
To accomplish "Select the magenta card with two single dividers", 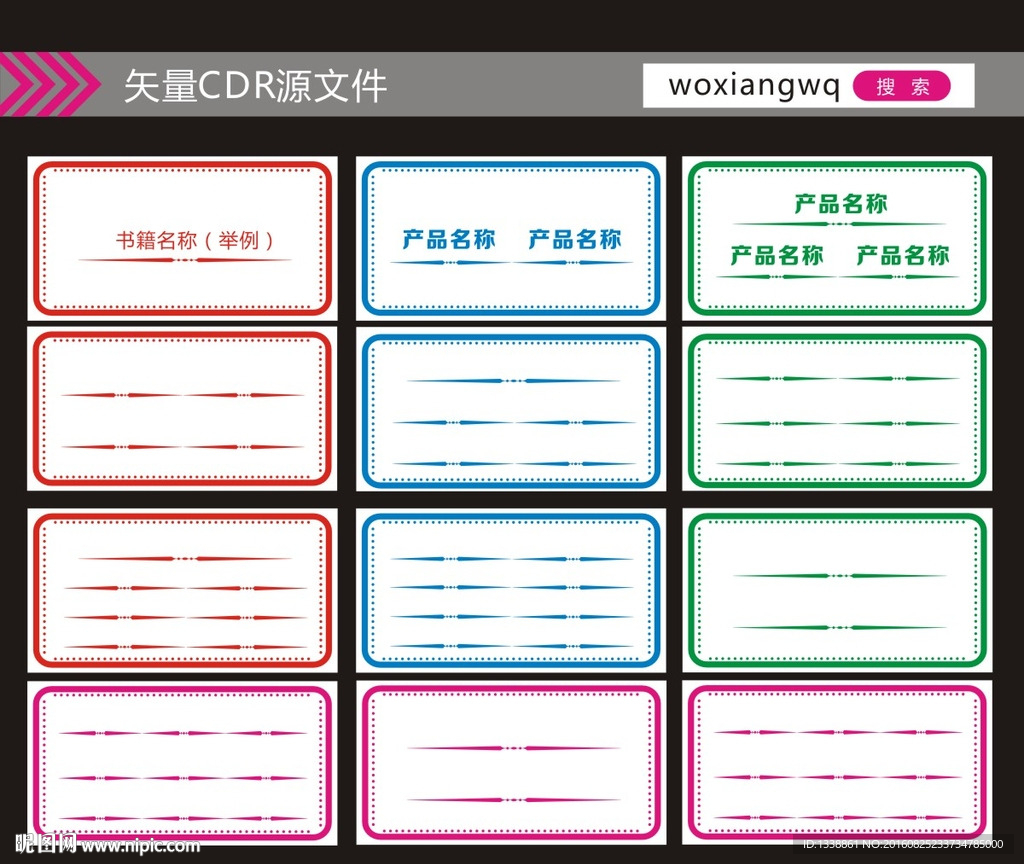I will click(511, 763).
